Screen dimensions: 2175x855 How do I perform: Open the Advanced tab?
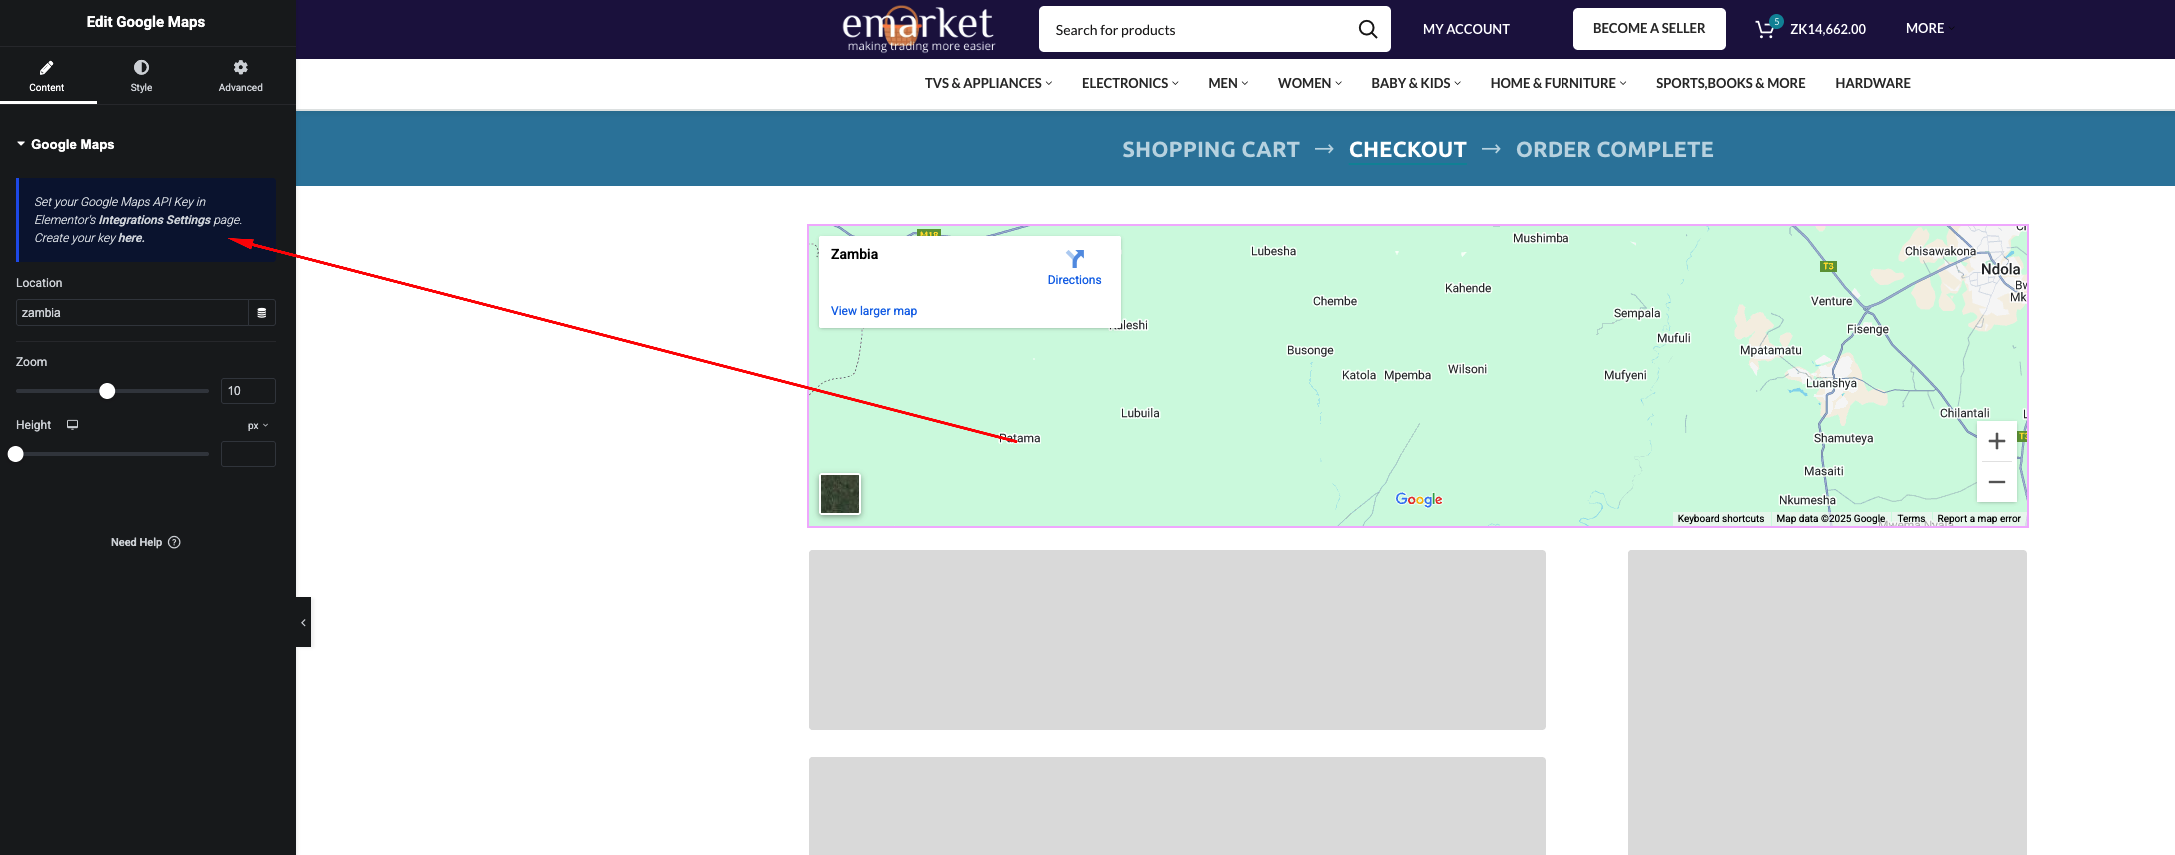240,76
